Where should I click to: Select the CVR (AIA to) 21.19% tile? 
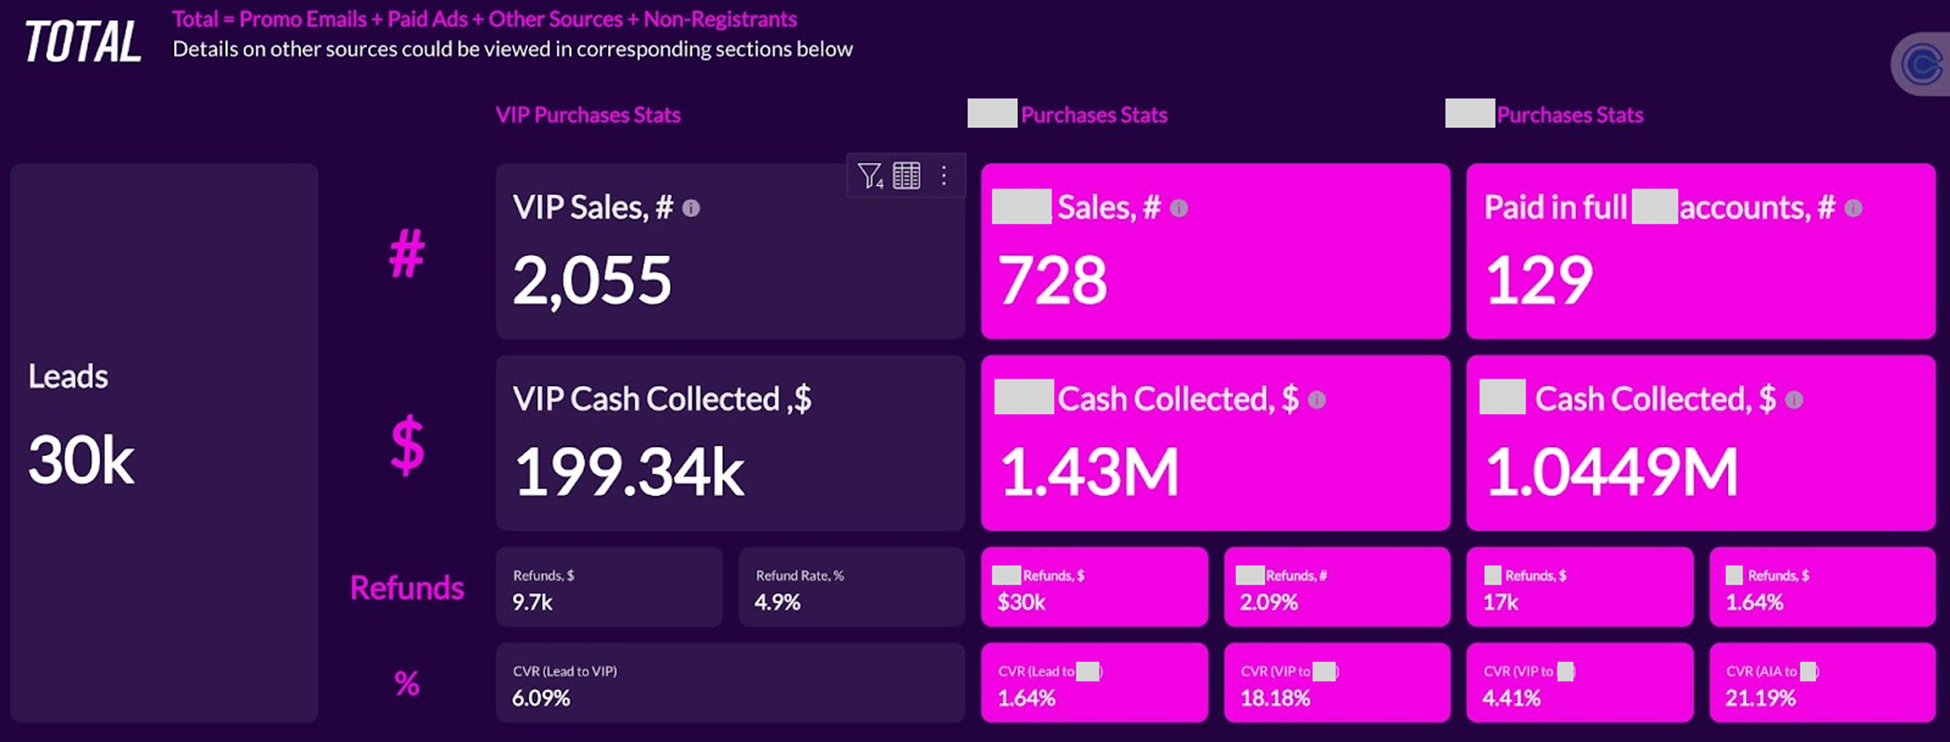pos(1821,683)
